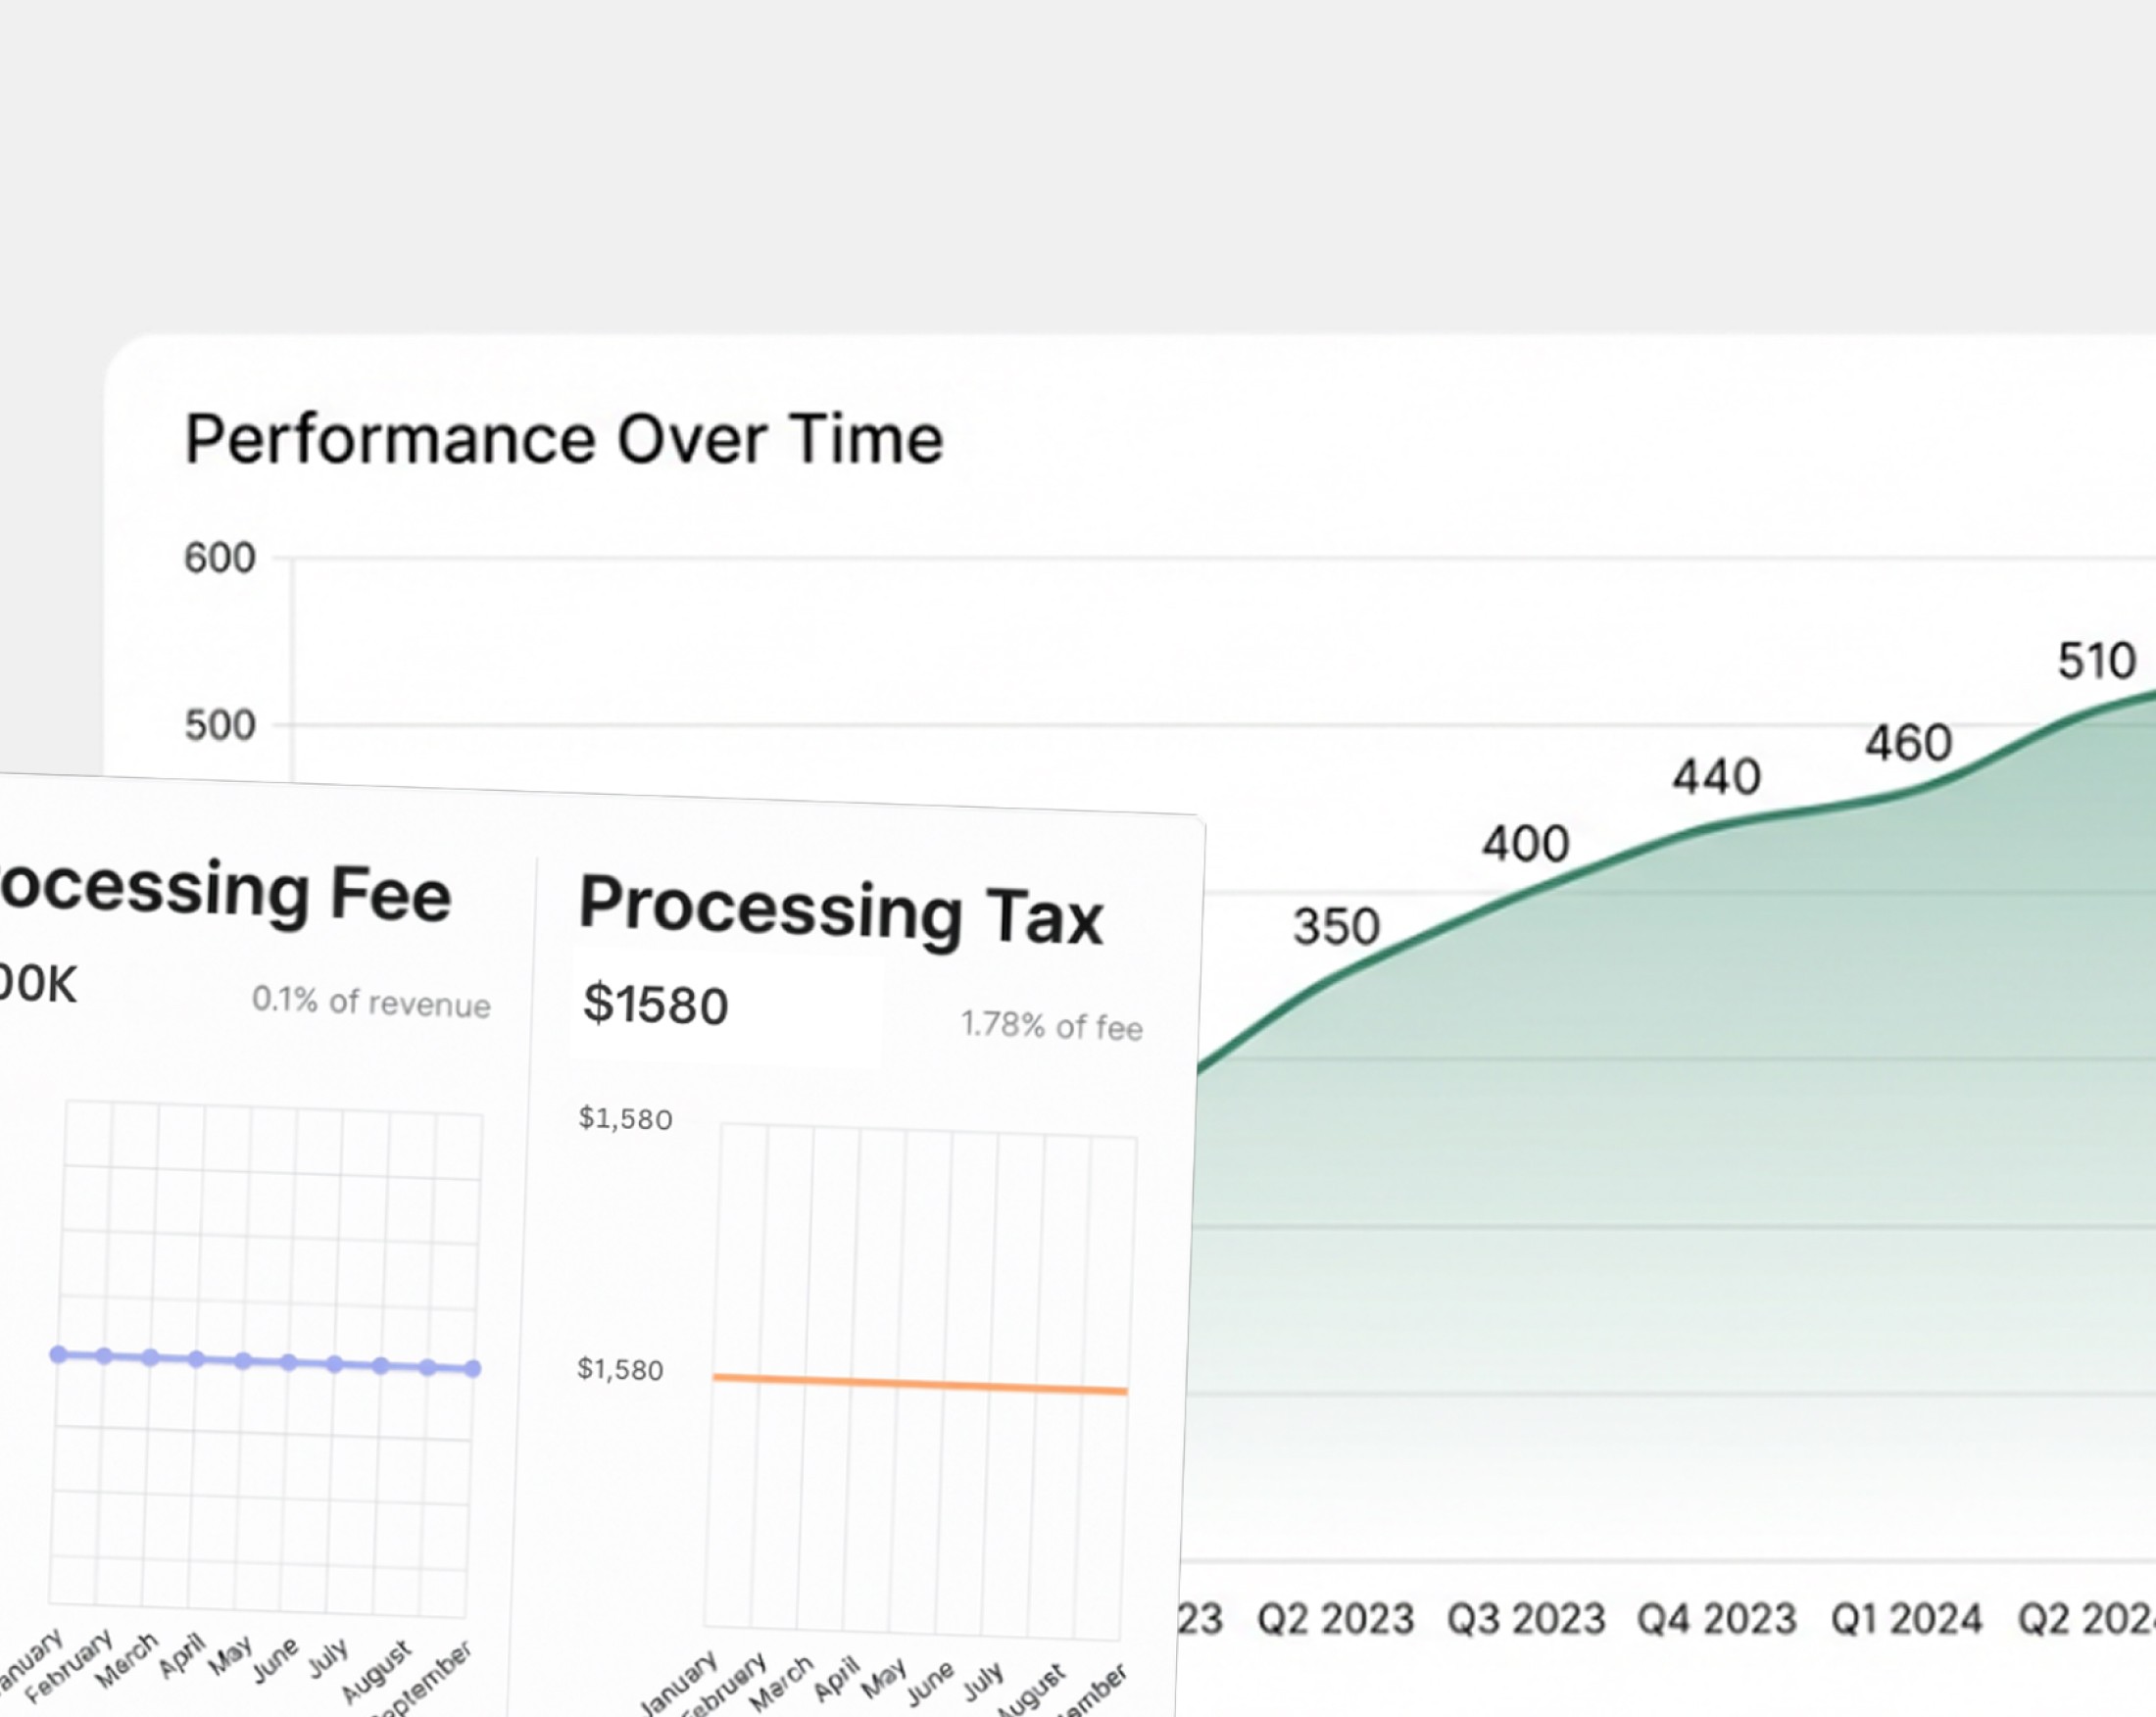The image size is (2156, 1717).
Task: Select the Q1 2024 axis label
Action: tap(1906, 1618)
